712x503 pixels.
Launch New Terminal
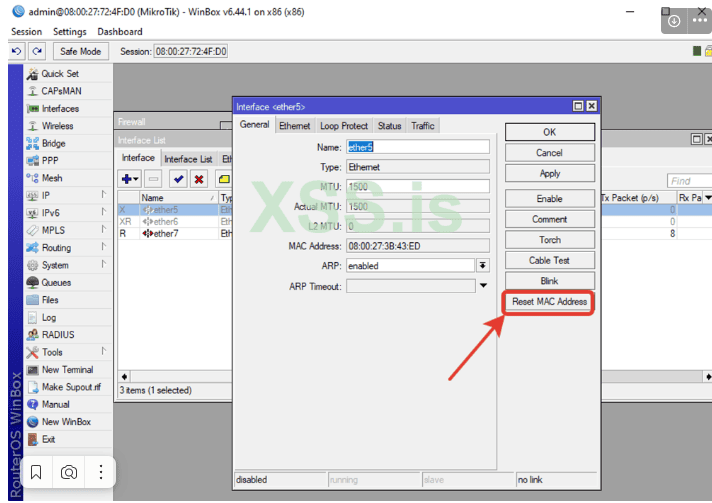(x=67, y=370)
